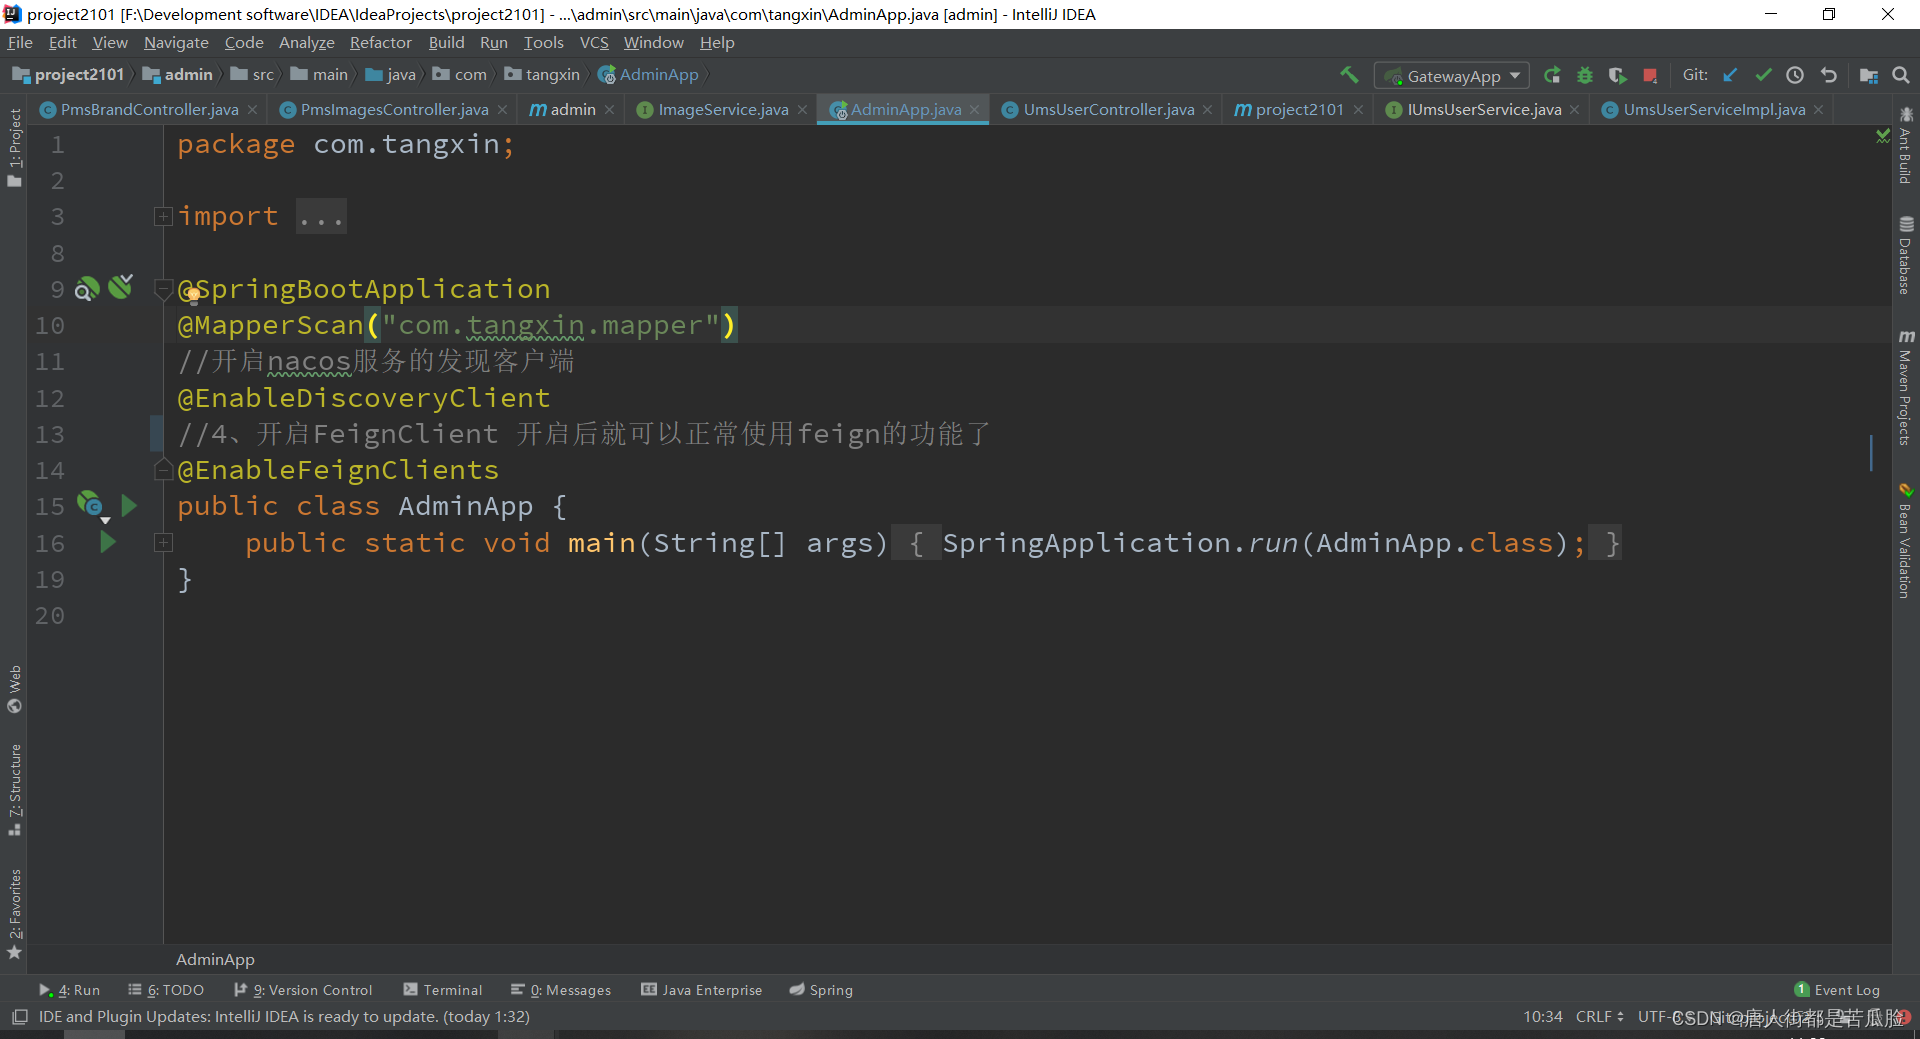Screen dimensions: 1920x1039
Task: Click the Git Commit checkmark icon
Action: [1763, 75]
